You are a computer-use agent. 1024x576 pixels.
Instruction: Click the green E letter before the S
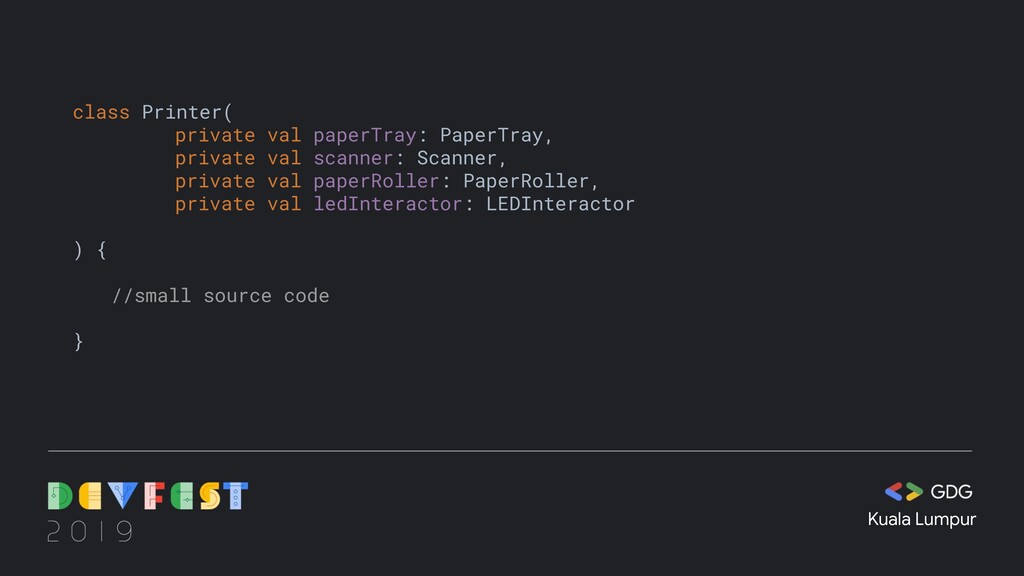click(x=182, y=496)
